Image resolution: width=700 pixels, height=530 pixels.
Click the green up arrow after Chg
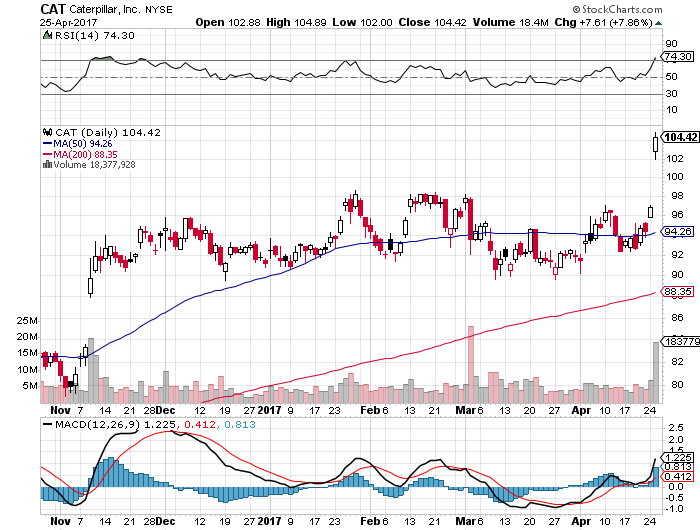[658, 23]
